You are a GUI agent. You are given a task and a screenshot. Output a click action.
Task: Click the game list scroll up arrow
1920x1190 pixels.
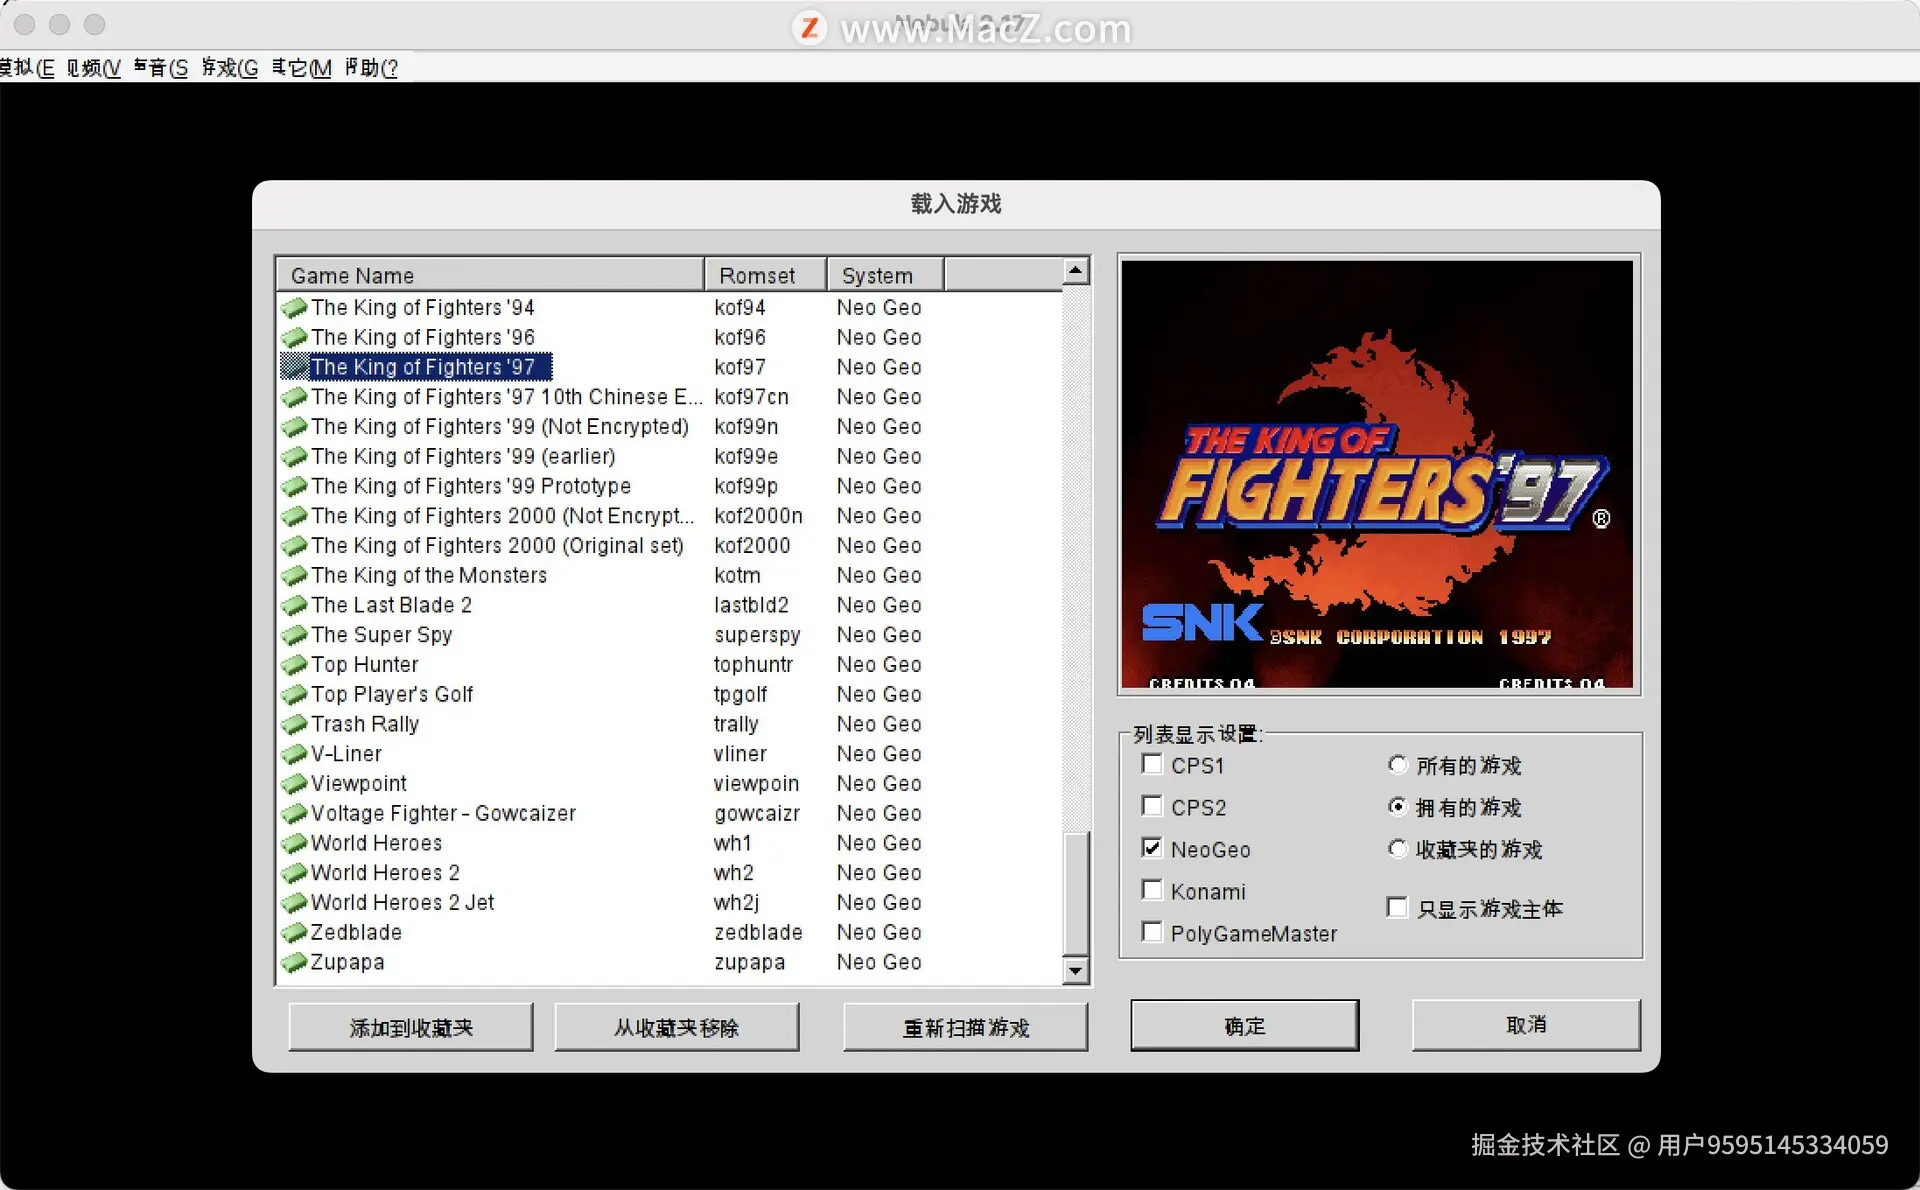point(1075,271)
